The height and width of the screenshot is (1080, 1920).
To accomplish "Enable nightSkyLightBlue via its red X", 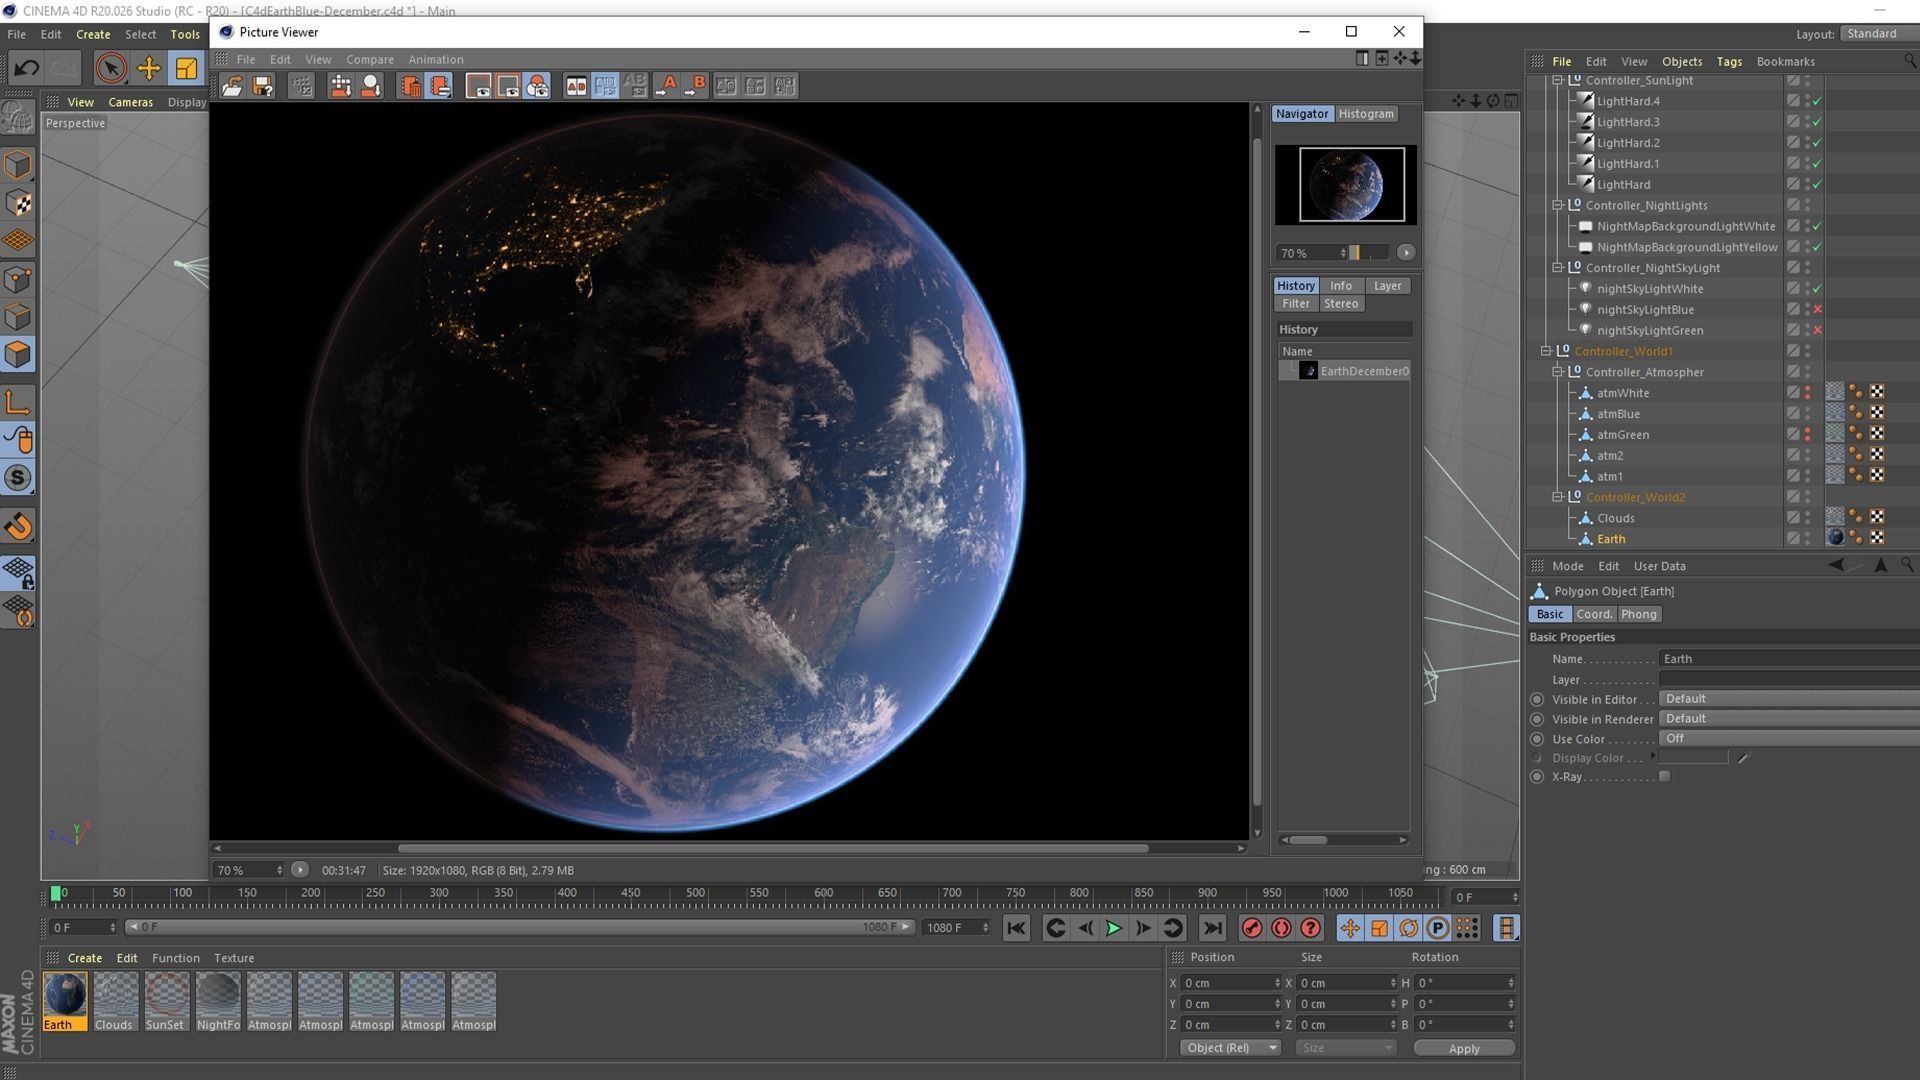I will pos(1817,309).
